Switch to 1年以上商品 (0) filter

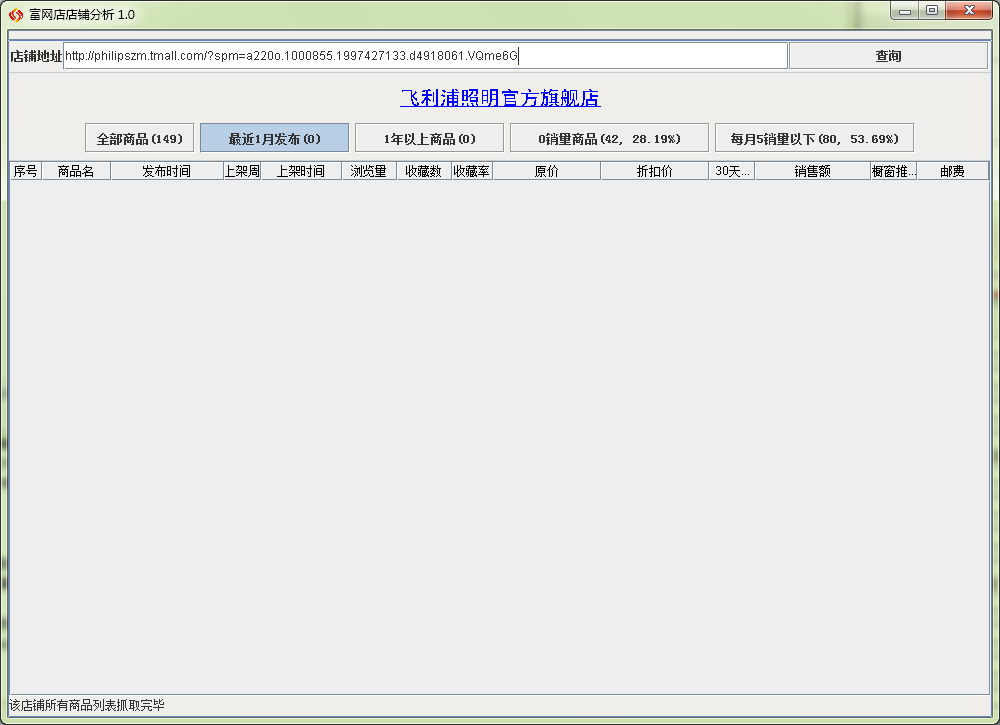coord(429,138)
